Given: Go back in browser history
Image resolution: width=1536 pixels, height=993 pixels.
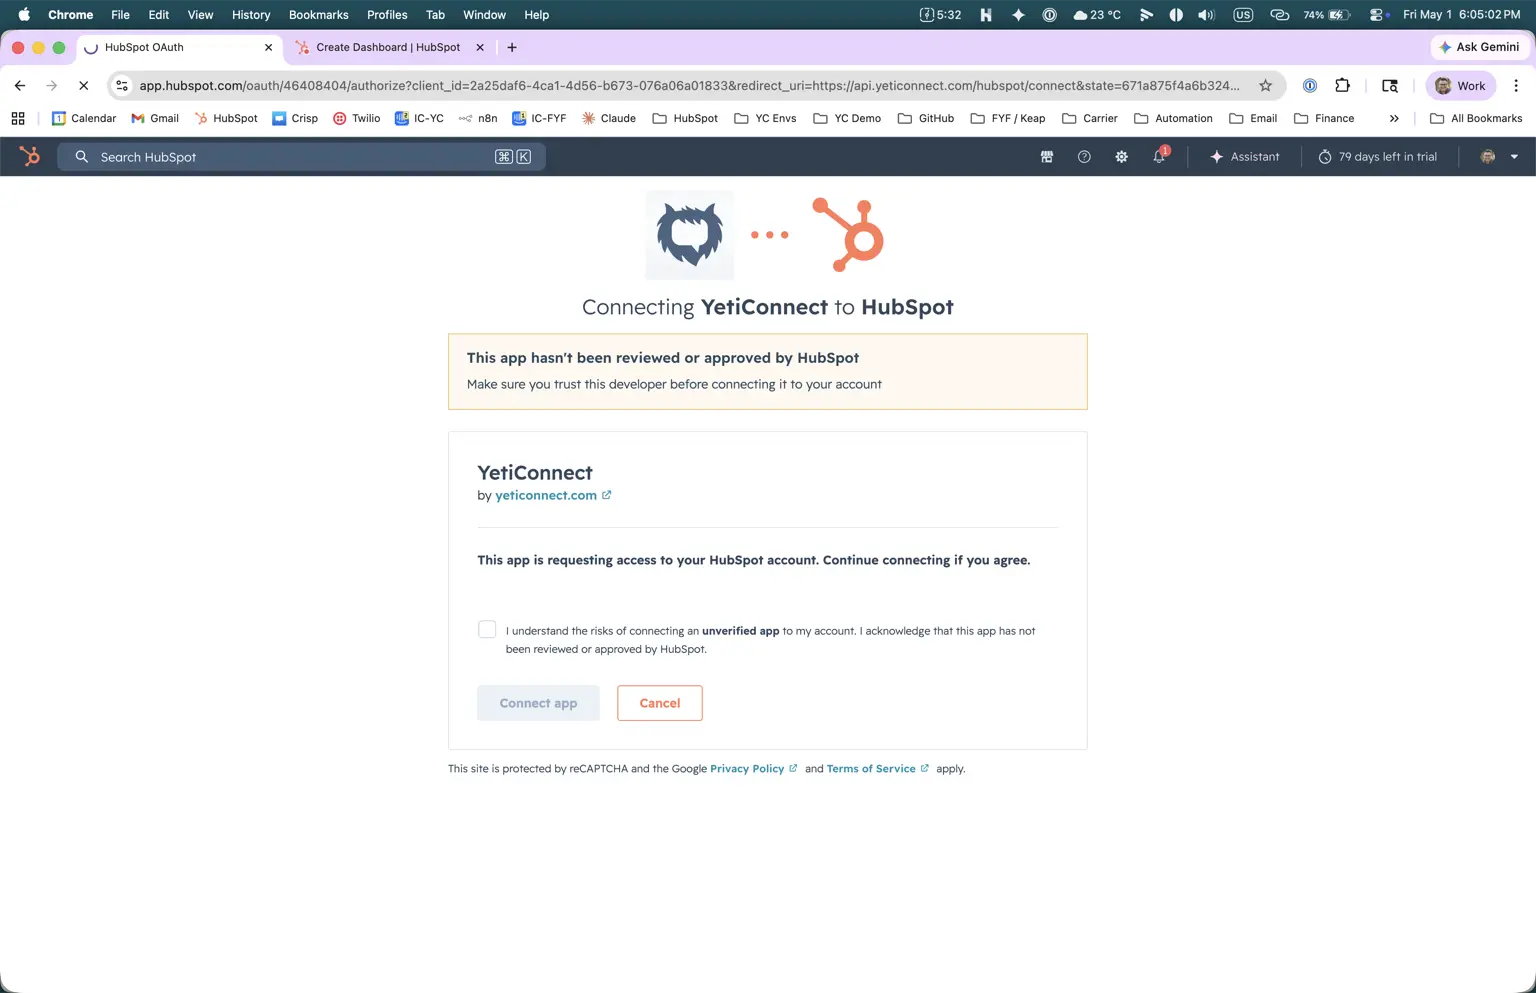Looking at the screenshot, I should point(20,86).
